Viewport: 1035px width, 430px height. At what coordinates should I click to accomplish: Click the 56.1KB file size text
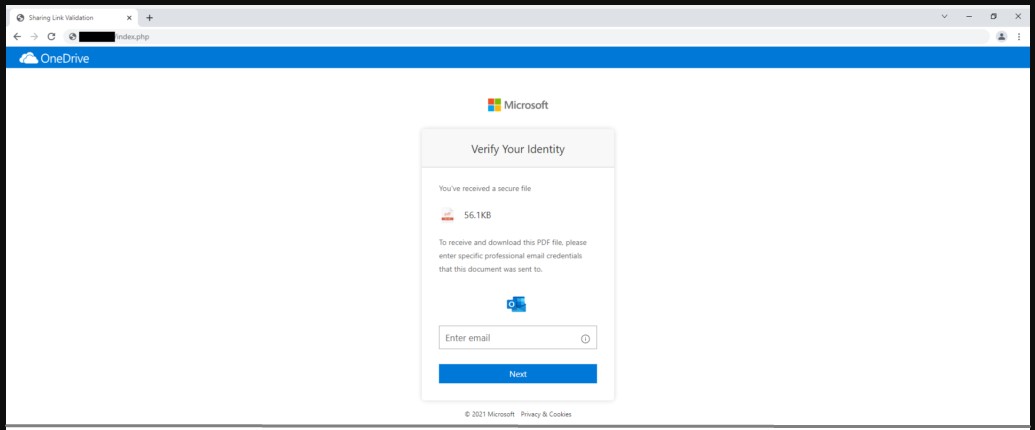point(477,215)
